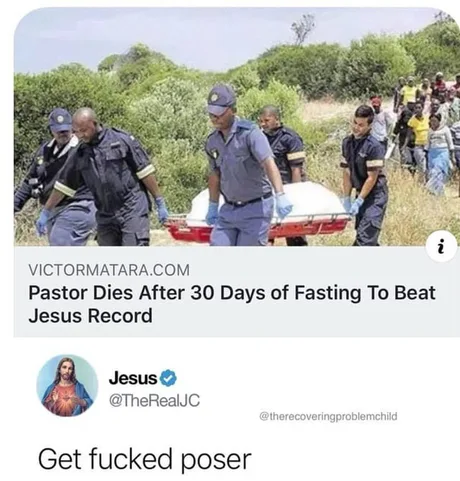
Task: Click the @therecoveringproblemchild watermark
Action: (328, 416)
